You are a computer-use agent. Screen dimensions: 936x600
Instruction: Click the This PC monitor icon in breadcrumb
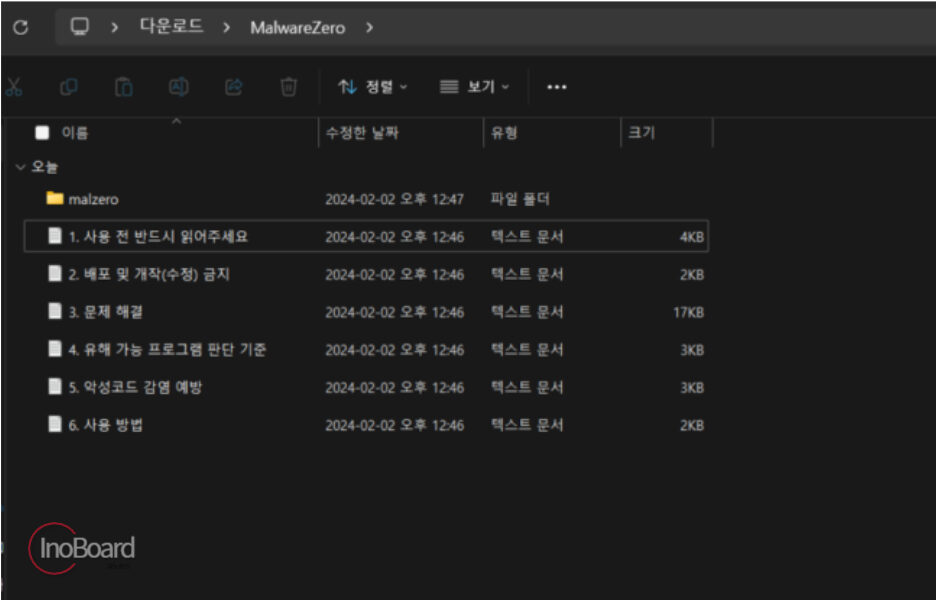pyautogui.click(x=79, y=27)
